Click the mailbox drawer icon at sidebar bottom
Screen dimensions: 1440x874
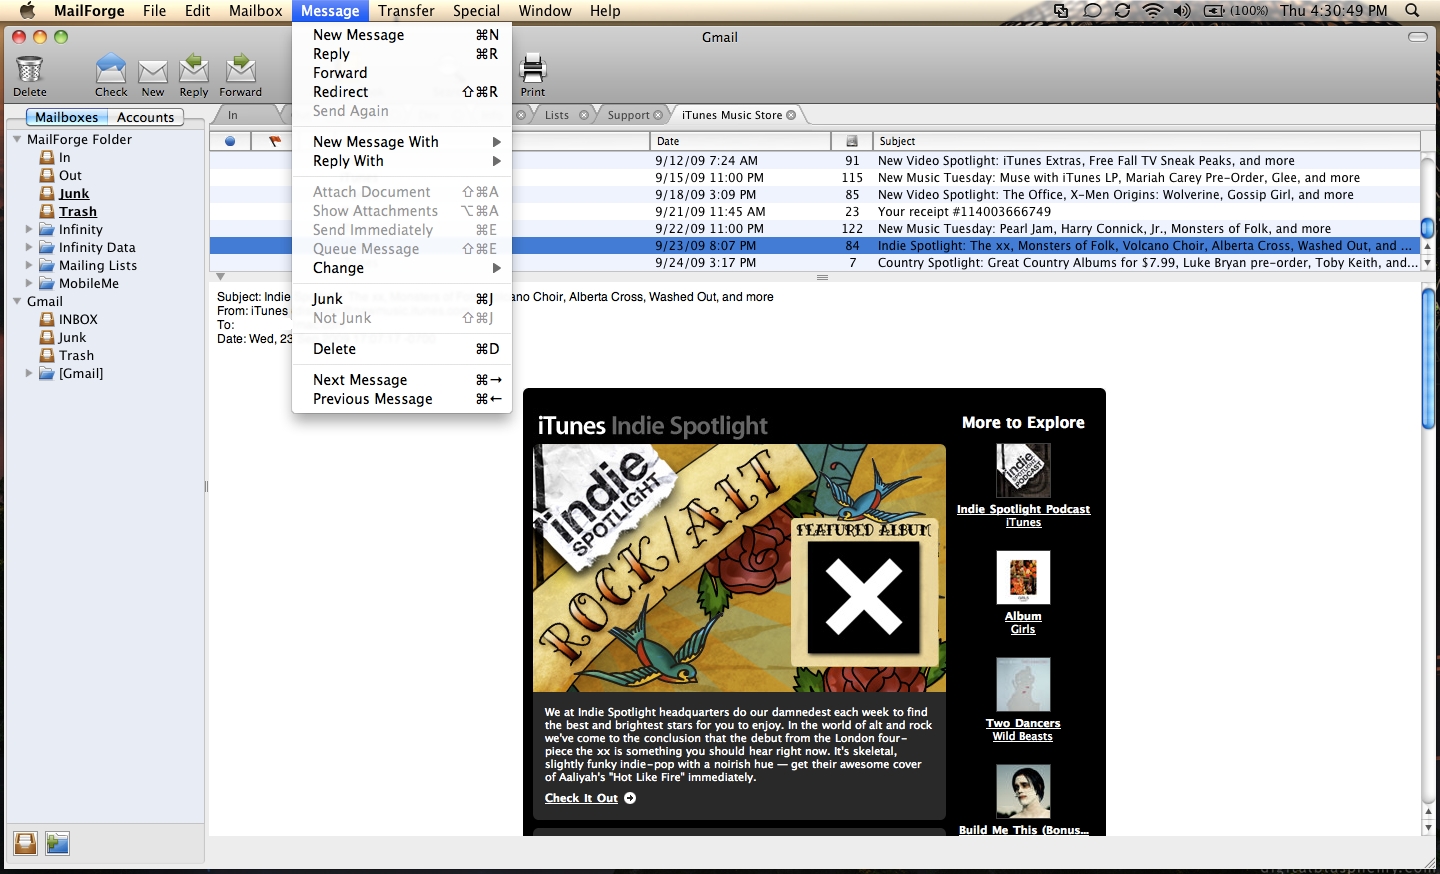pyautogui.click(x=26, y=843)
